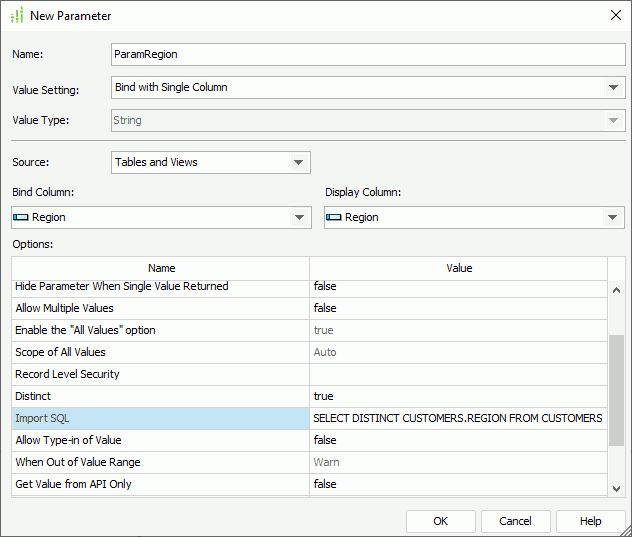Click OK to confirm the parameter

click(440, 521)
